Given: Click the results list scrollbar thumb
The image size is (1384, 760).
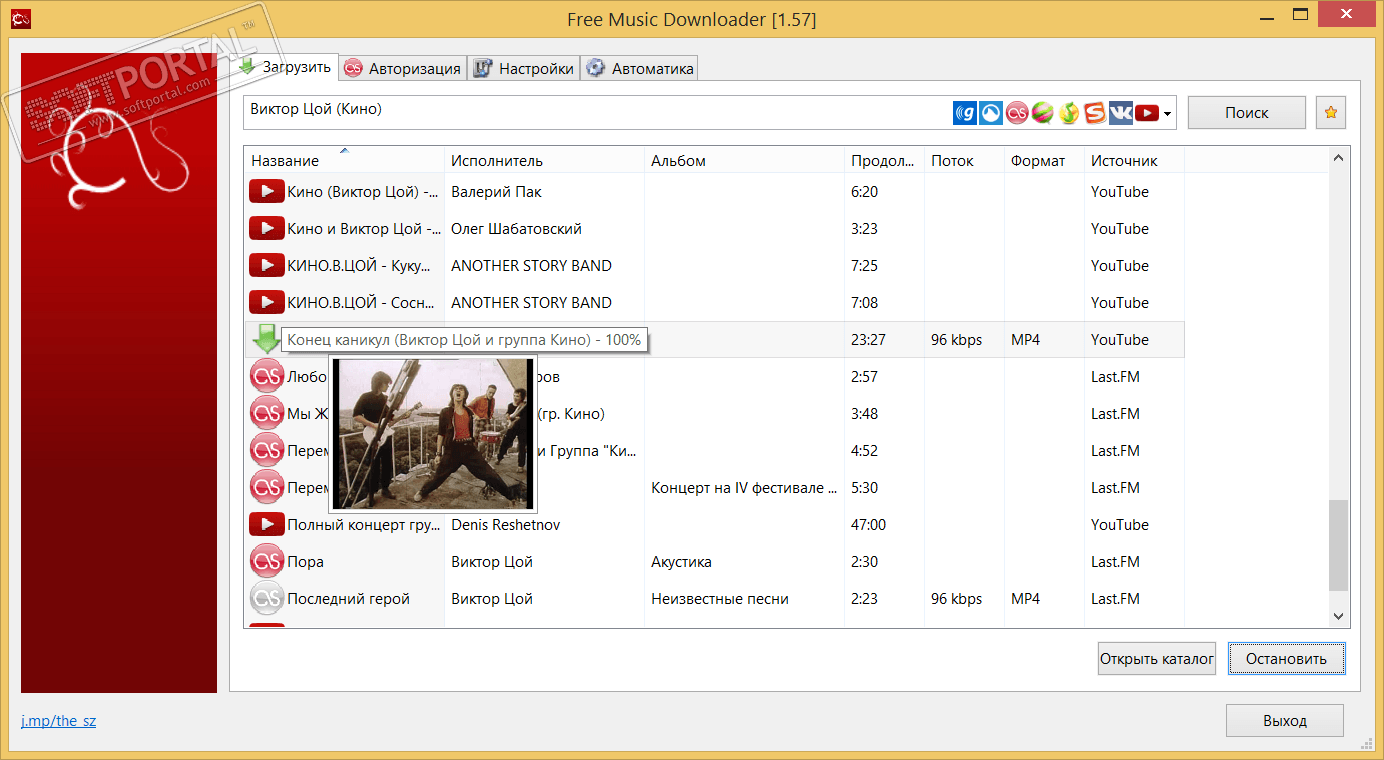Looking at the screenshot, I should (1338, 546).
